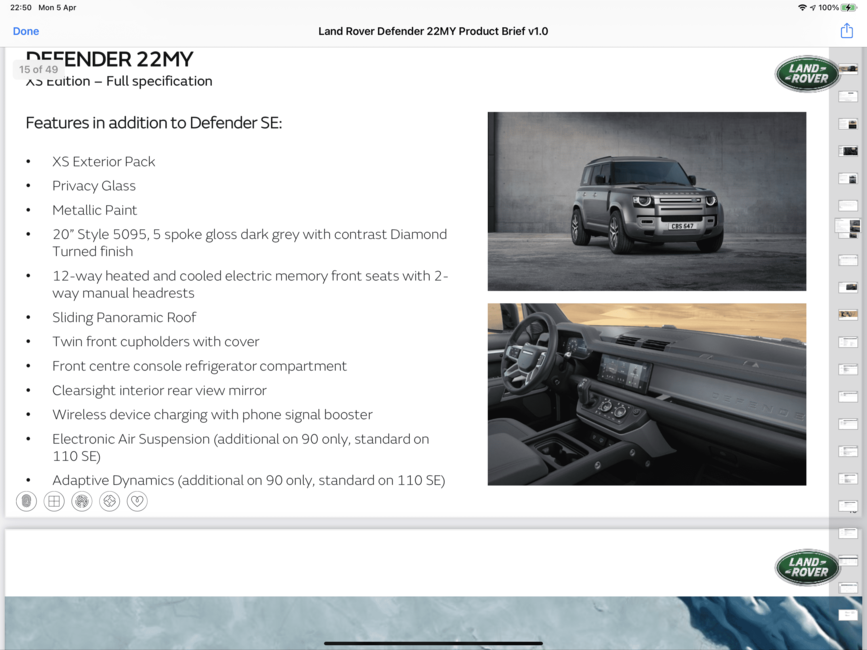Open the topmost page thumbnail in the strip
The height and width of the screenshot is (650, 867).
(848, 69)
